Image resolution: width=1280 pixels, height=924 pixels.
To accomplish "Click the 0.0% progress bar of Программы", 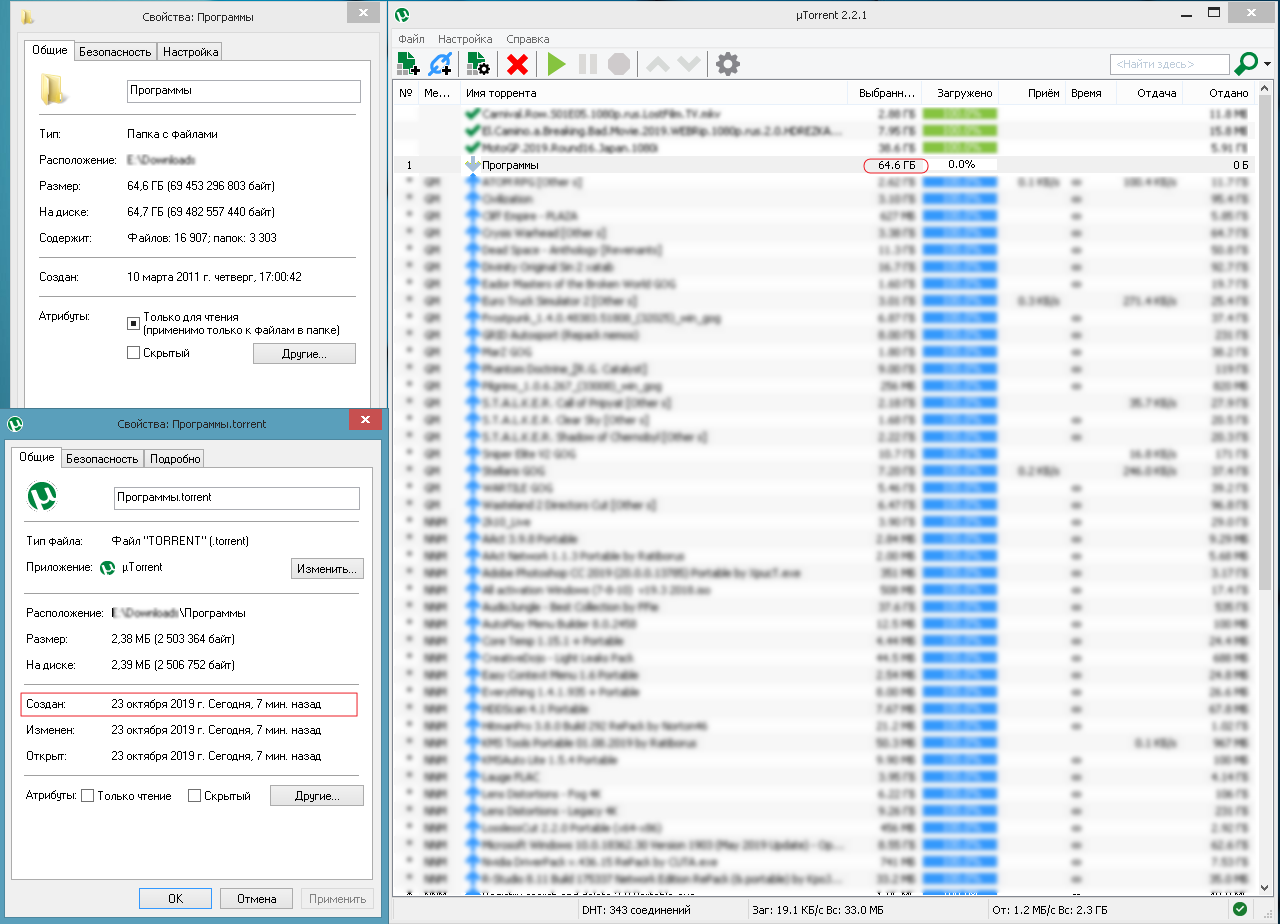I will (x=960, y=165).
